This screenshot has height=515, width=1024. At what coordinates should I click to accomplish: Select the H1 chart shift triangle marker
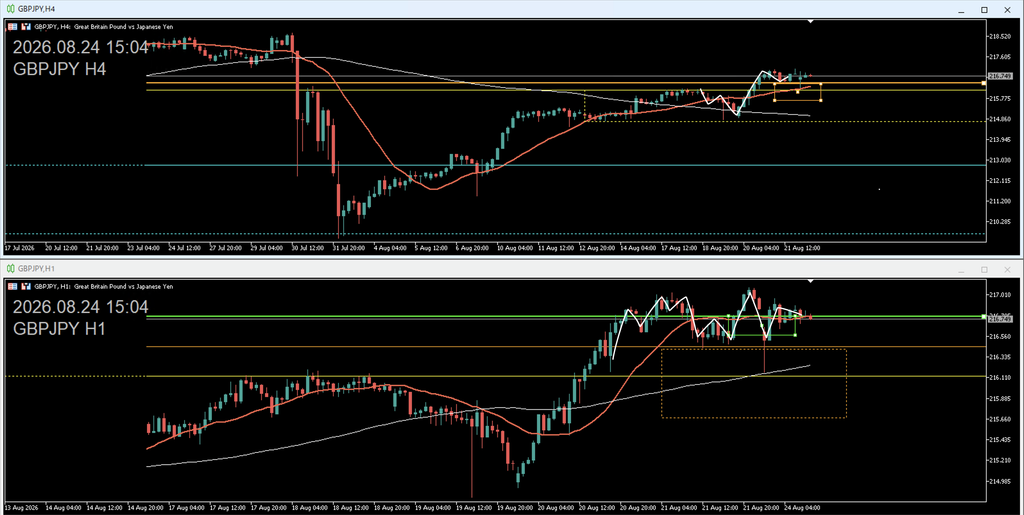[x=810, y=281]
